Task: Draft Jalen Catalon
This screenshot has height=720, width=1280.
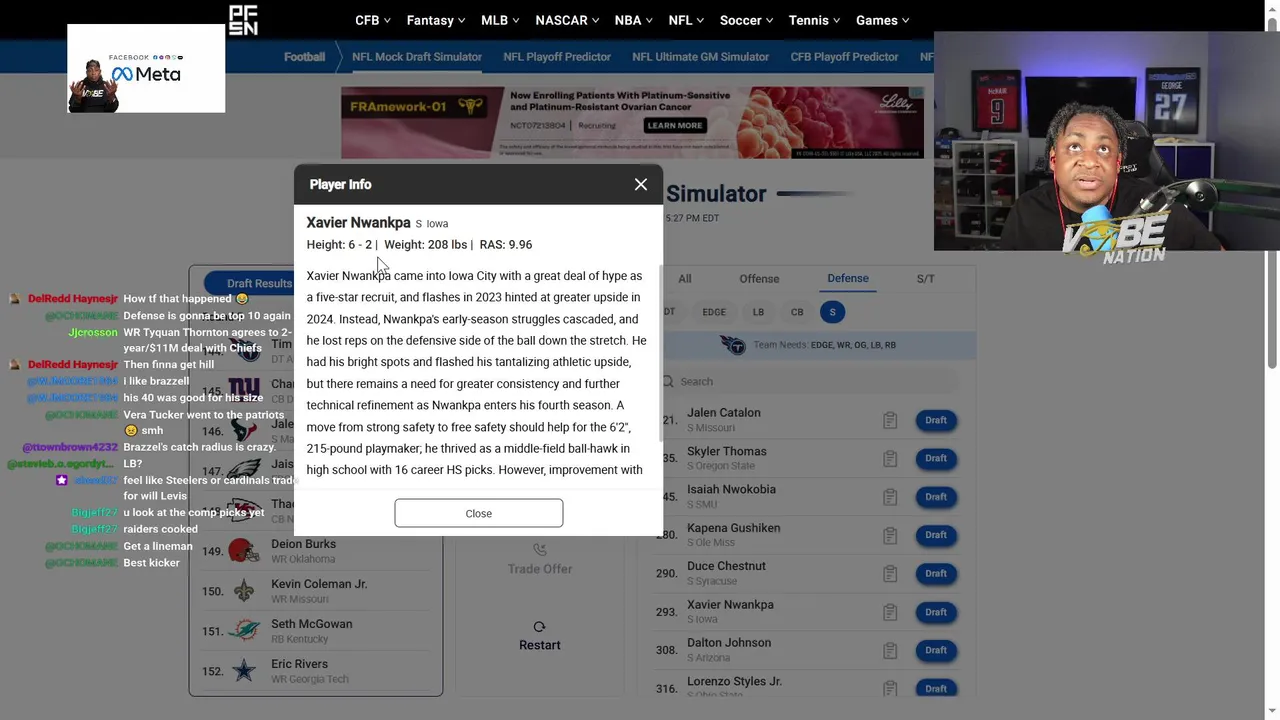Action: click(936, 420)
